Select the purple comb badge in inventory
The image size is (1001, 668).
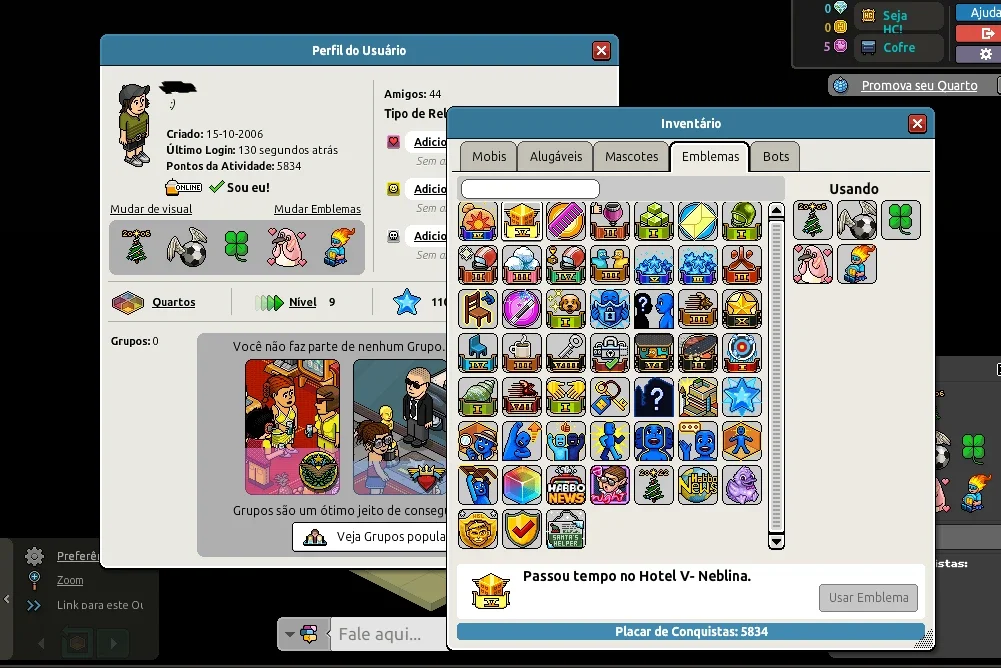pos(566,221)
